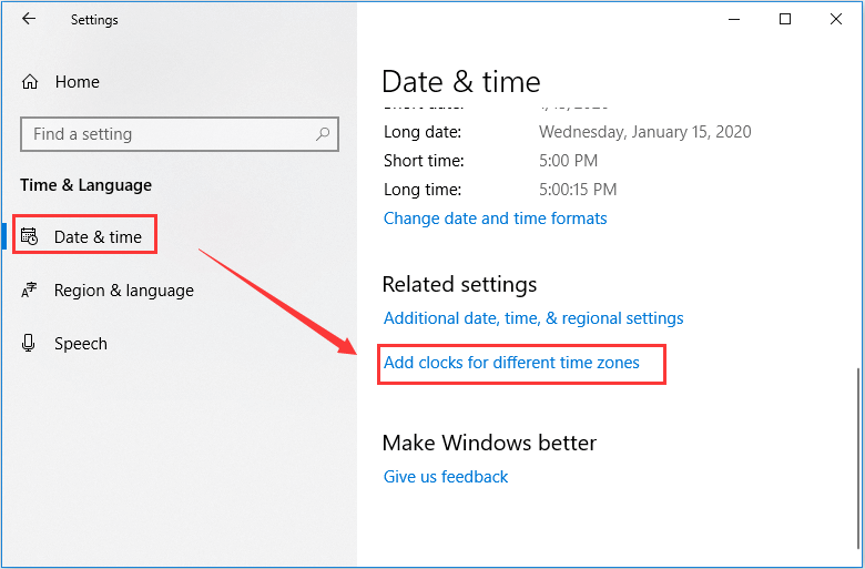Image resolution: width=865 pixels, height=569 pixels.
Task: Click the back arrow in Settings
Action: point(29,19)
